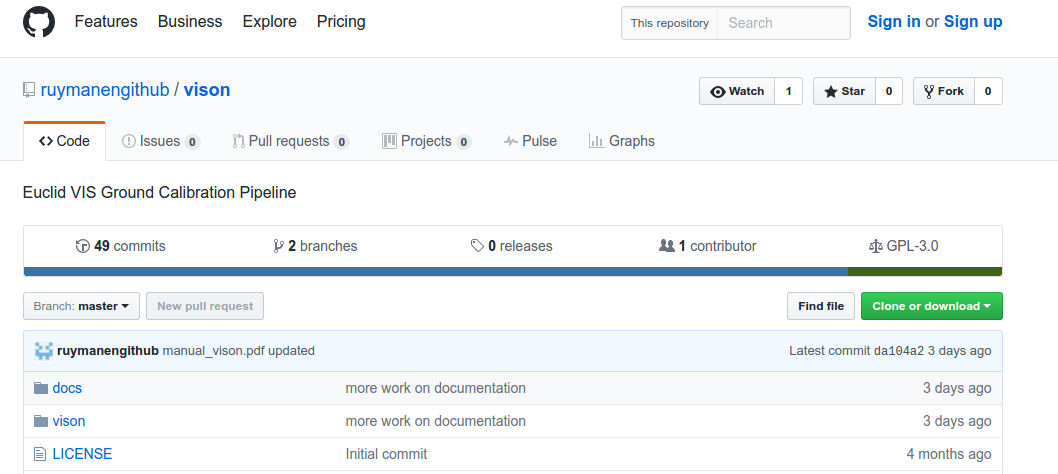The width and height of the screenshot is (1058, 474).
Task: Open ruymanengithub owner profile link
Action: (105, 90)
